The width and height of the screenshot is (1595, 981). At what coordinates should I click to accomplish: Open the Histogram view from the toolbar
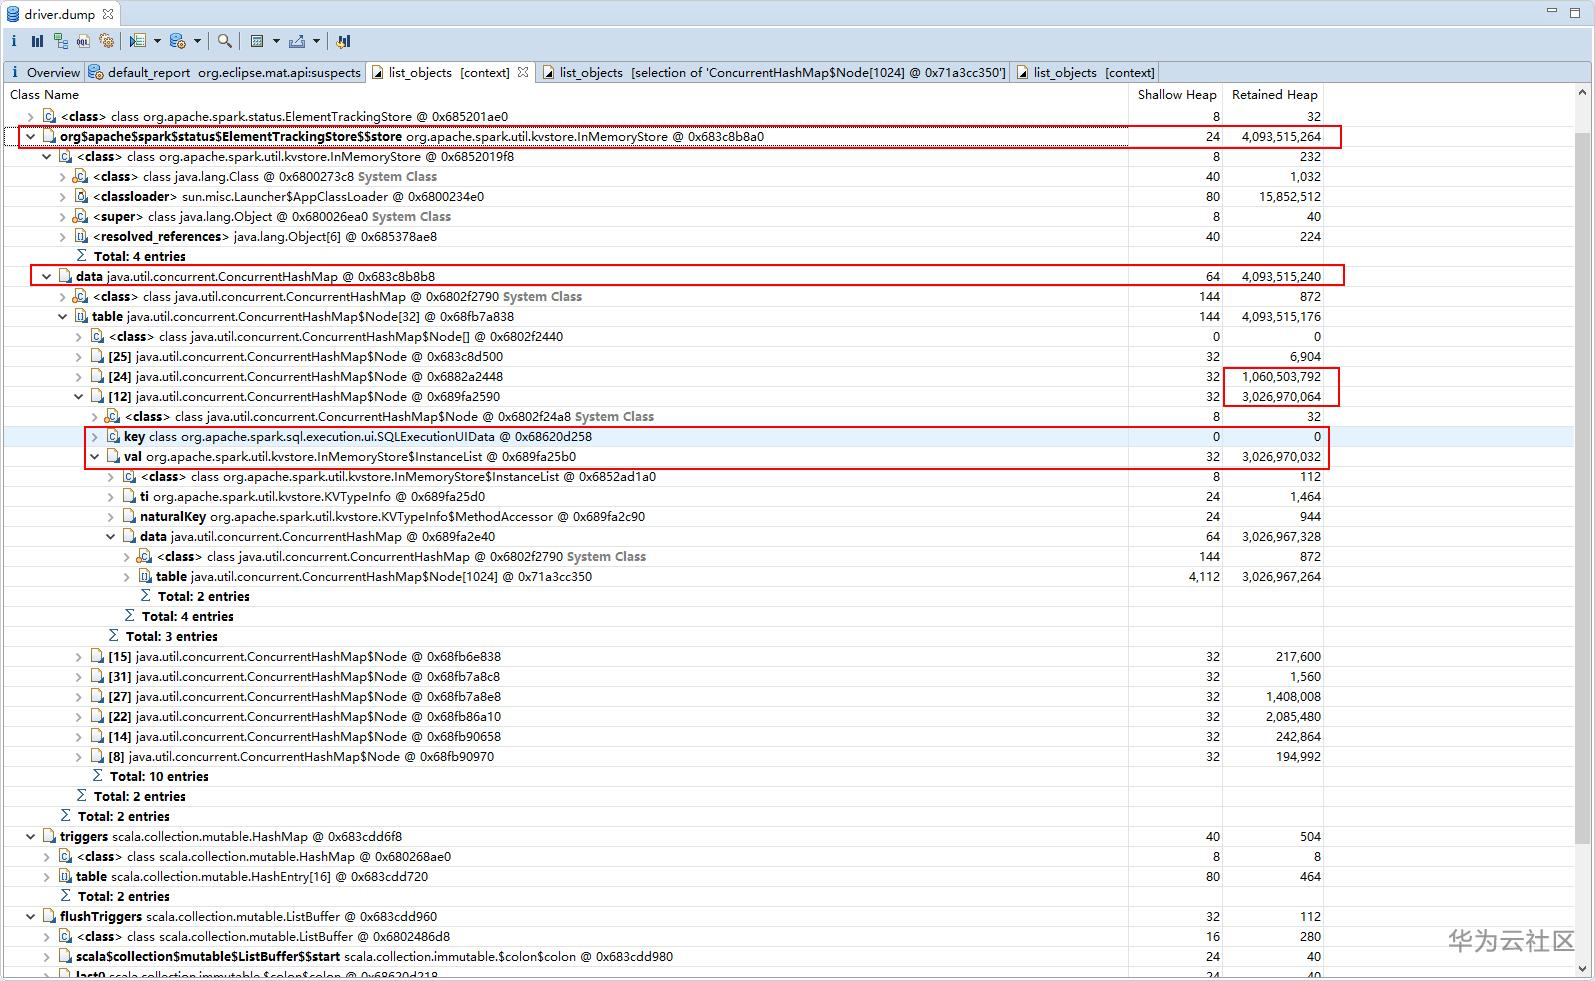point(37,41)
